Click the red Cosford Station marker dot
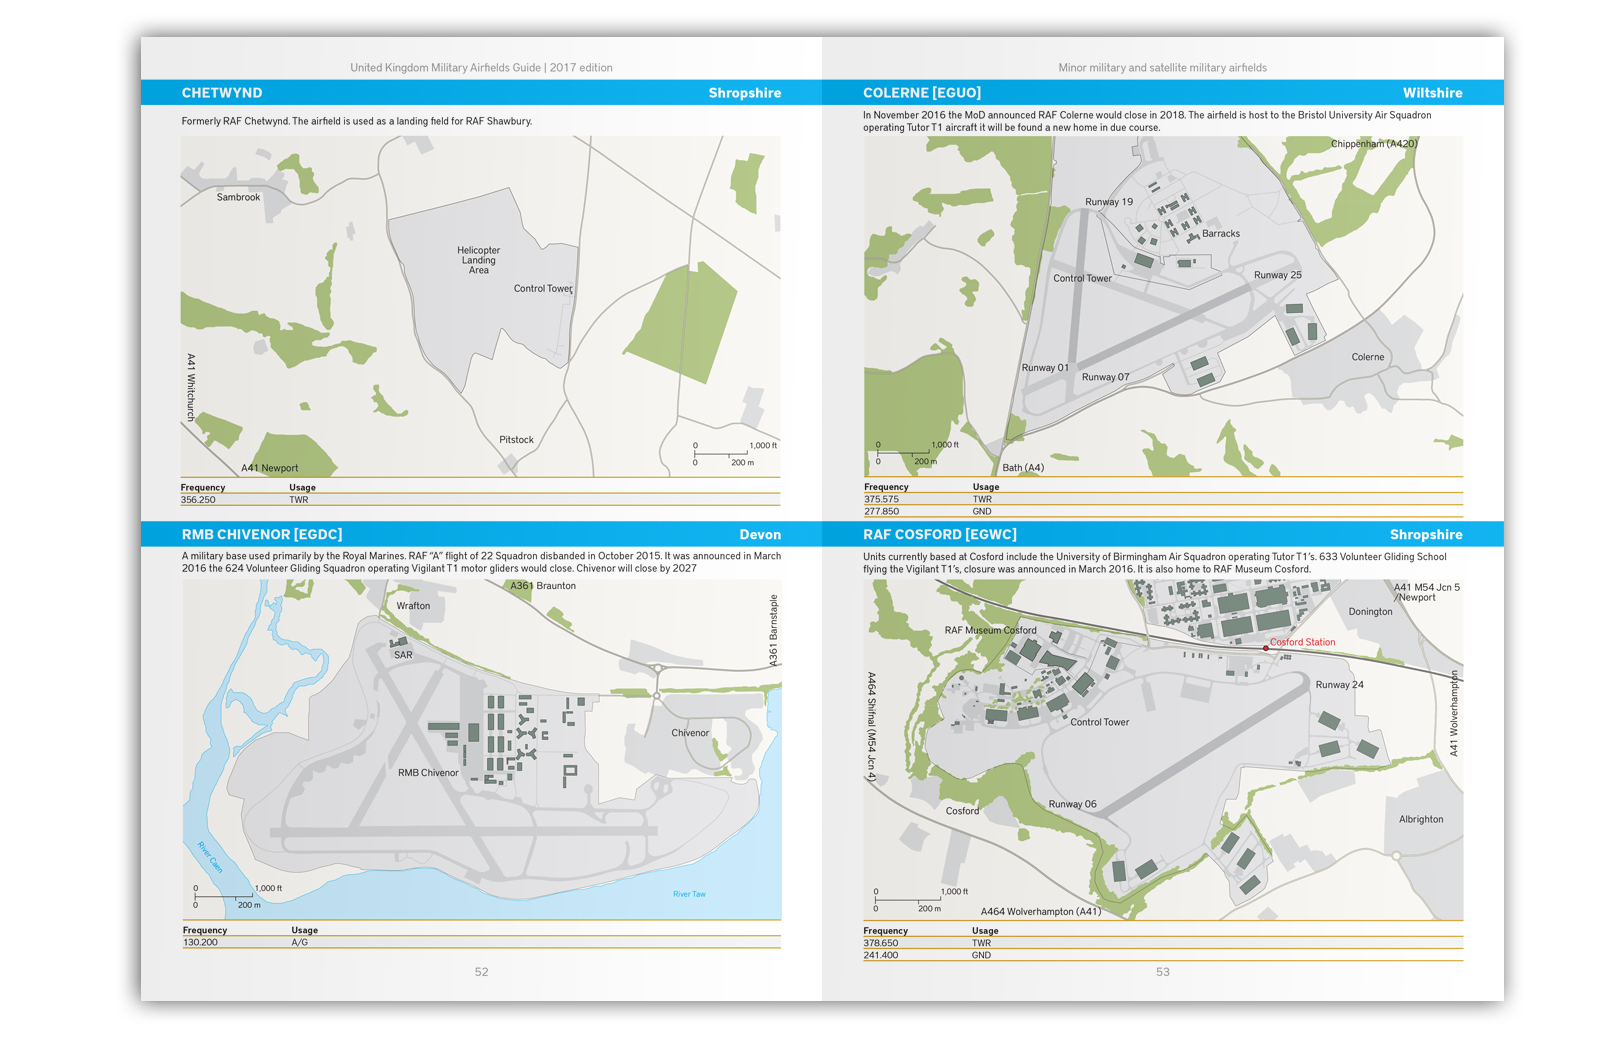 pyautogui.click(x=1265, y=648)
